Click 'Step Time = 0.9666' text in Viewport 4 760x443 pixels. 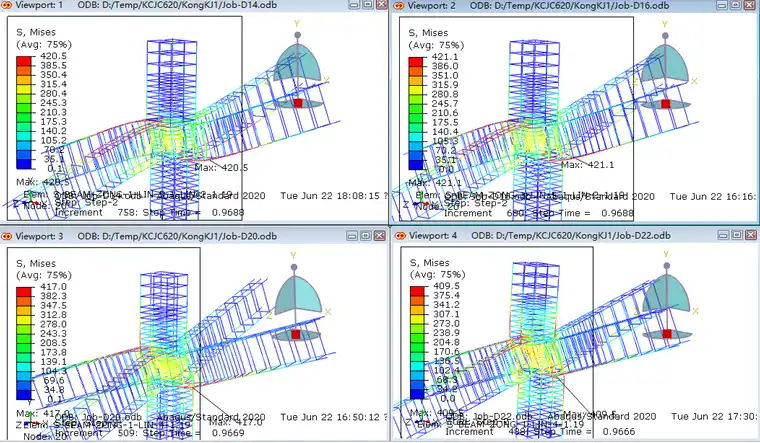[584, 431]
